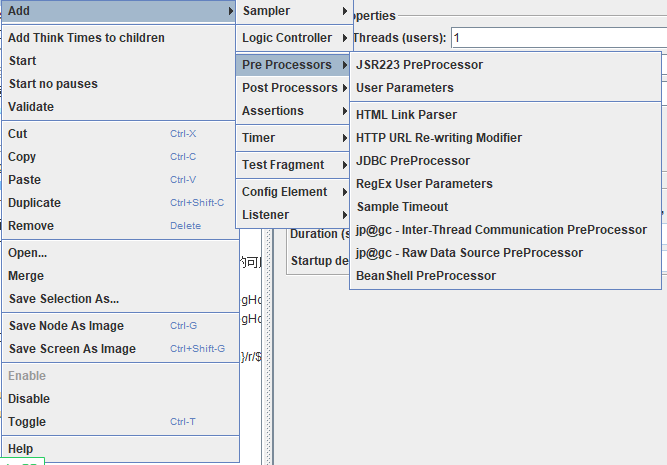Open the Assertions submenu

294,111
